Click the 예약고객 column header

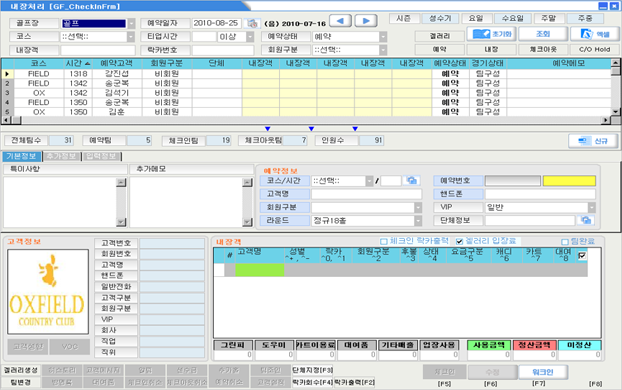117,63
